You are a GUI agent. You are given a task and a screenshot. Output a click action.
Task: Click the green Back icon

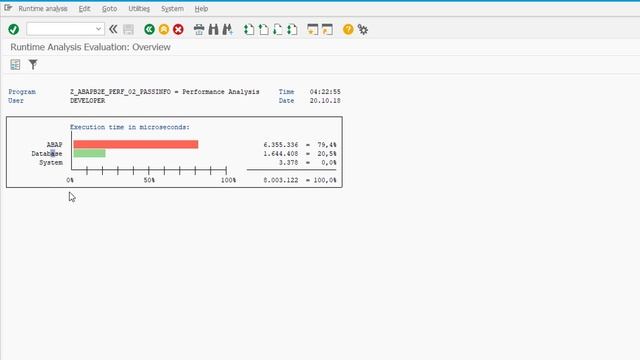(x=149, y=29)
